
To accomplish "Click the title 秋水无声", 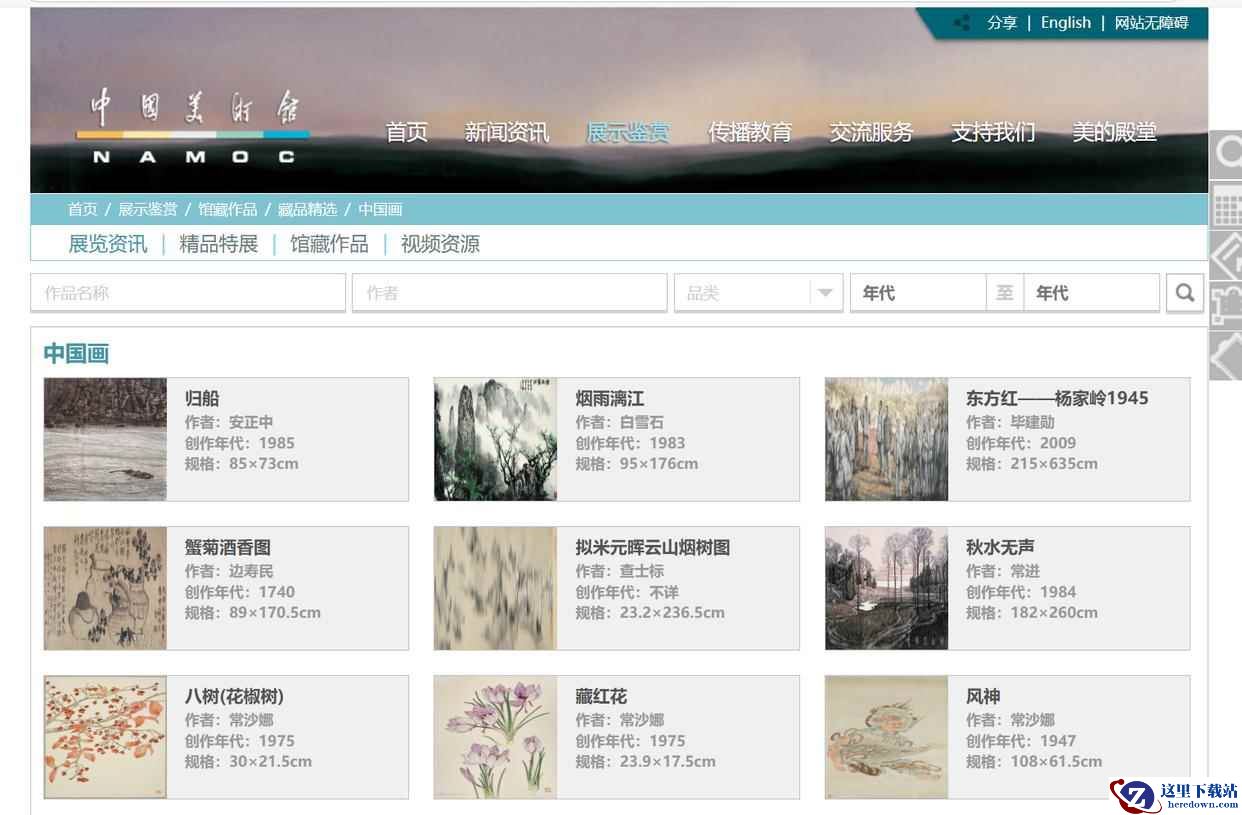I will point(1000,547).
